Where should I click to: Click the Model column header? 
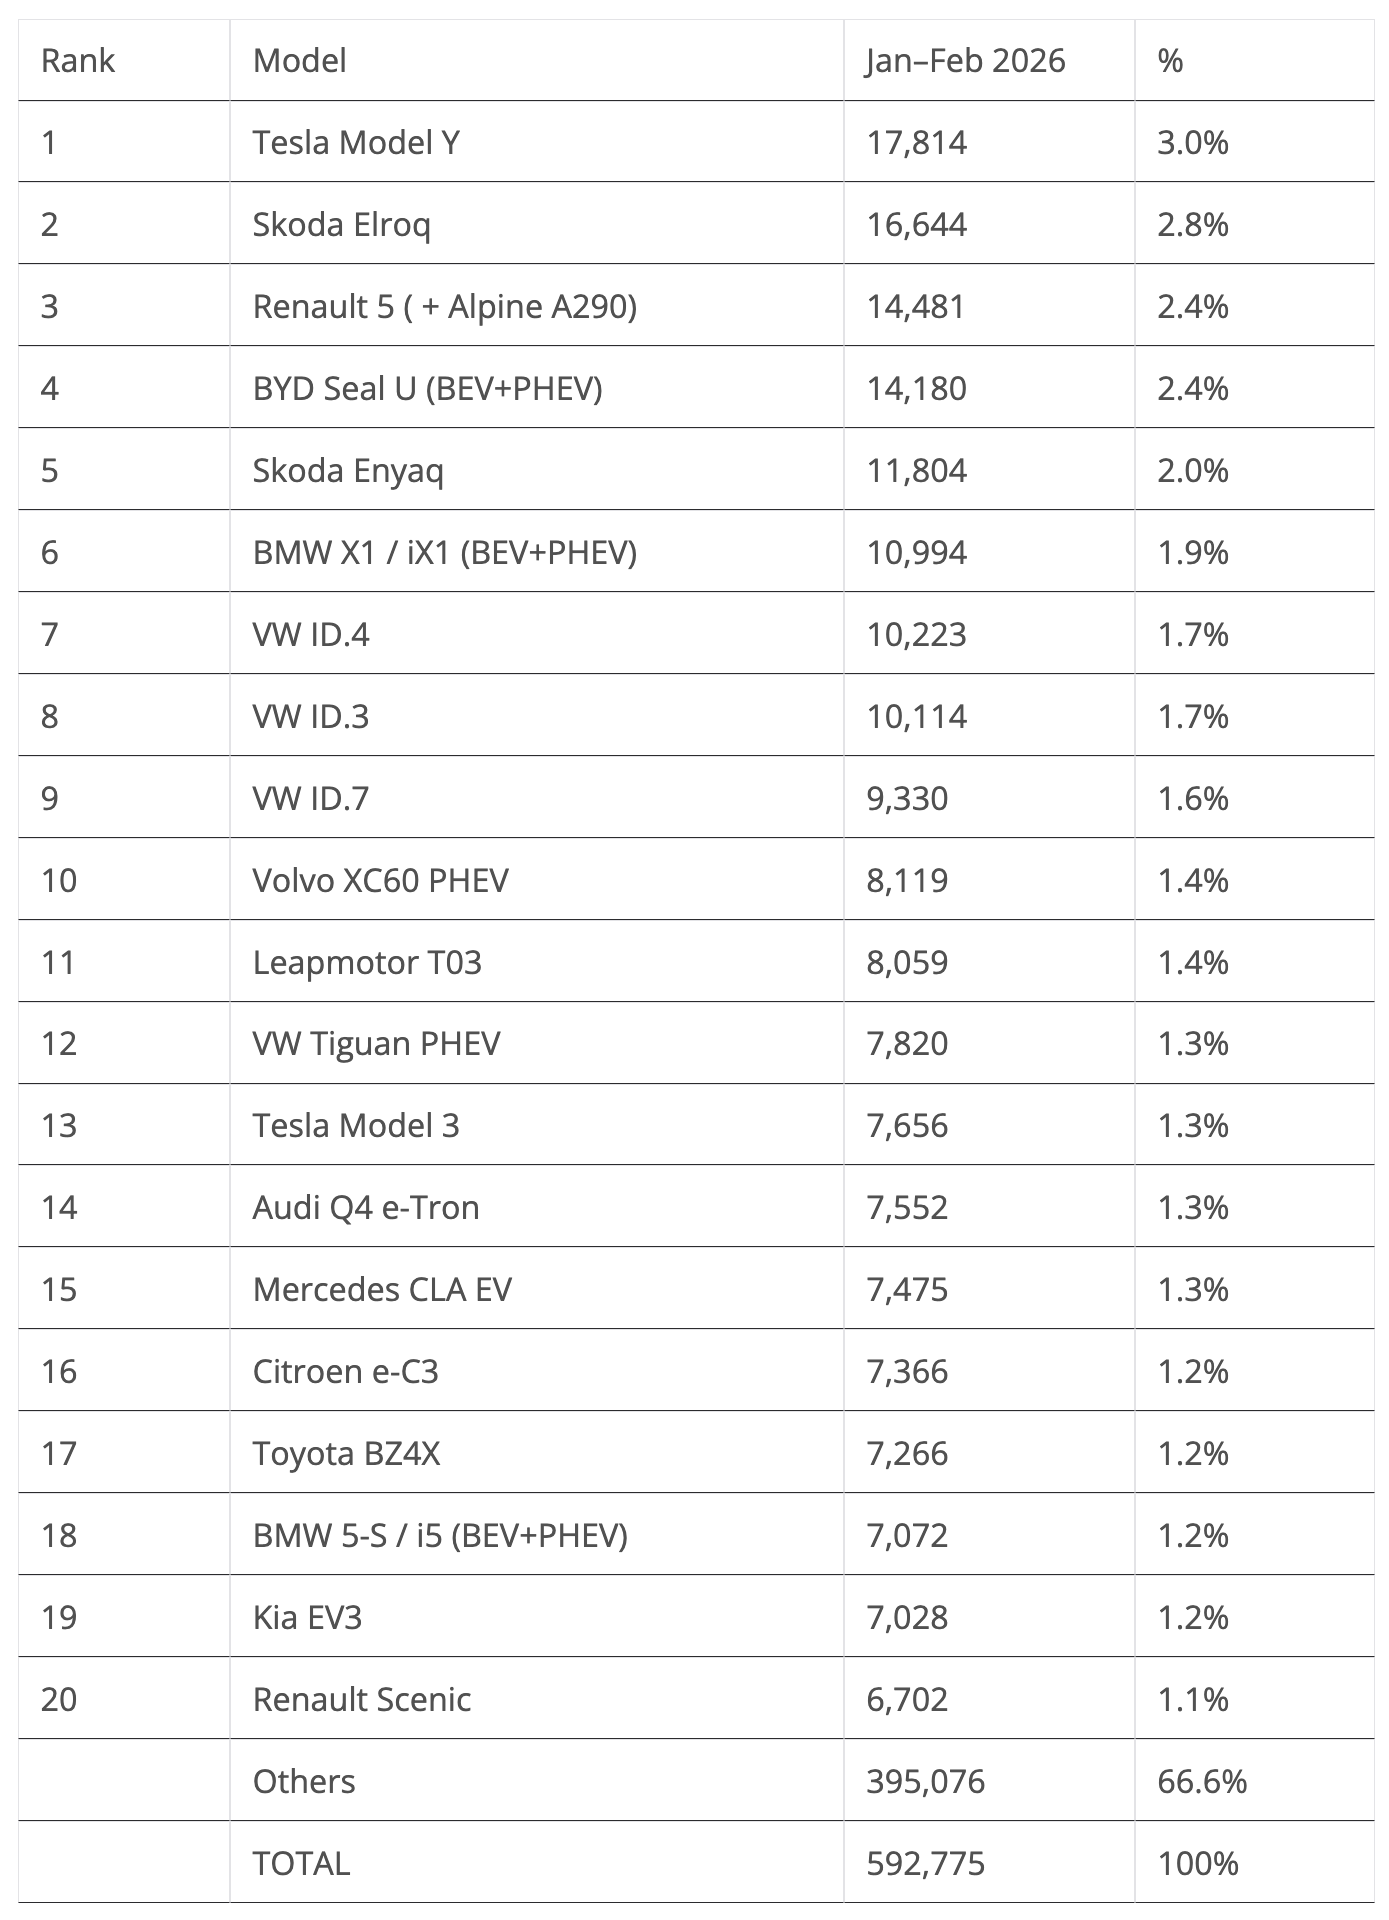coord(299,61)
